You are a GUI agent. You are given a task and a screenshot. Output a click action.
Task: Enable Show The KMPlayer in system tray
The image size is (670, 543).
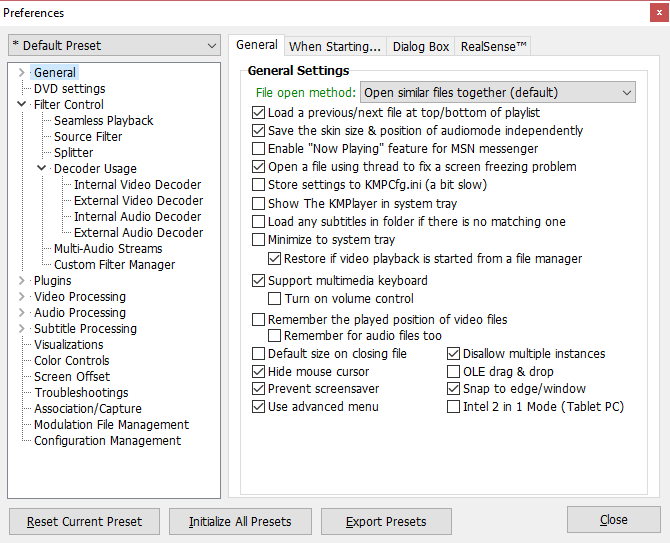259,203
